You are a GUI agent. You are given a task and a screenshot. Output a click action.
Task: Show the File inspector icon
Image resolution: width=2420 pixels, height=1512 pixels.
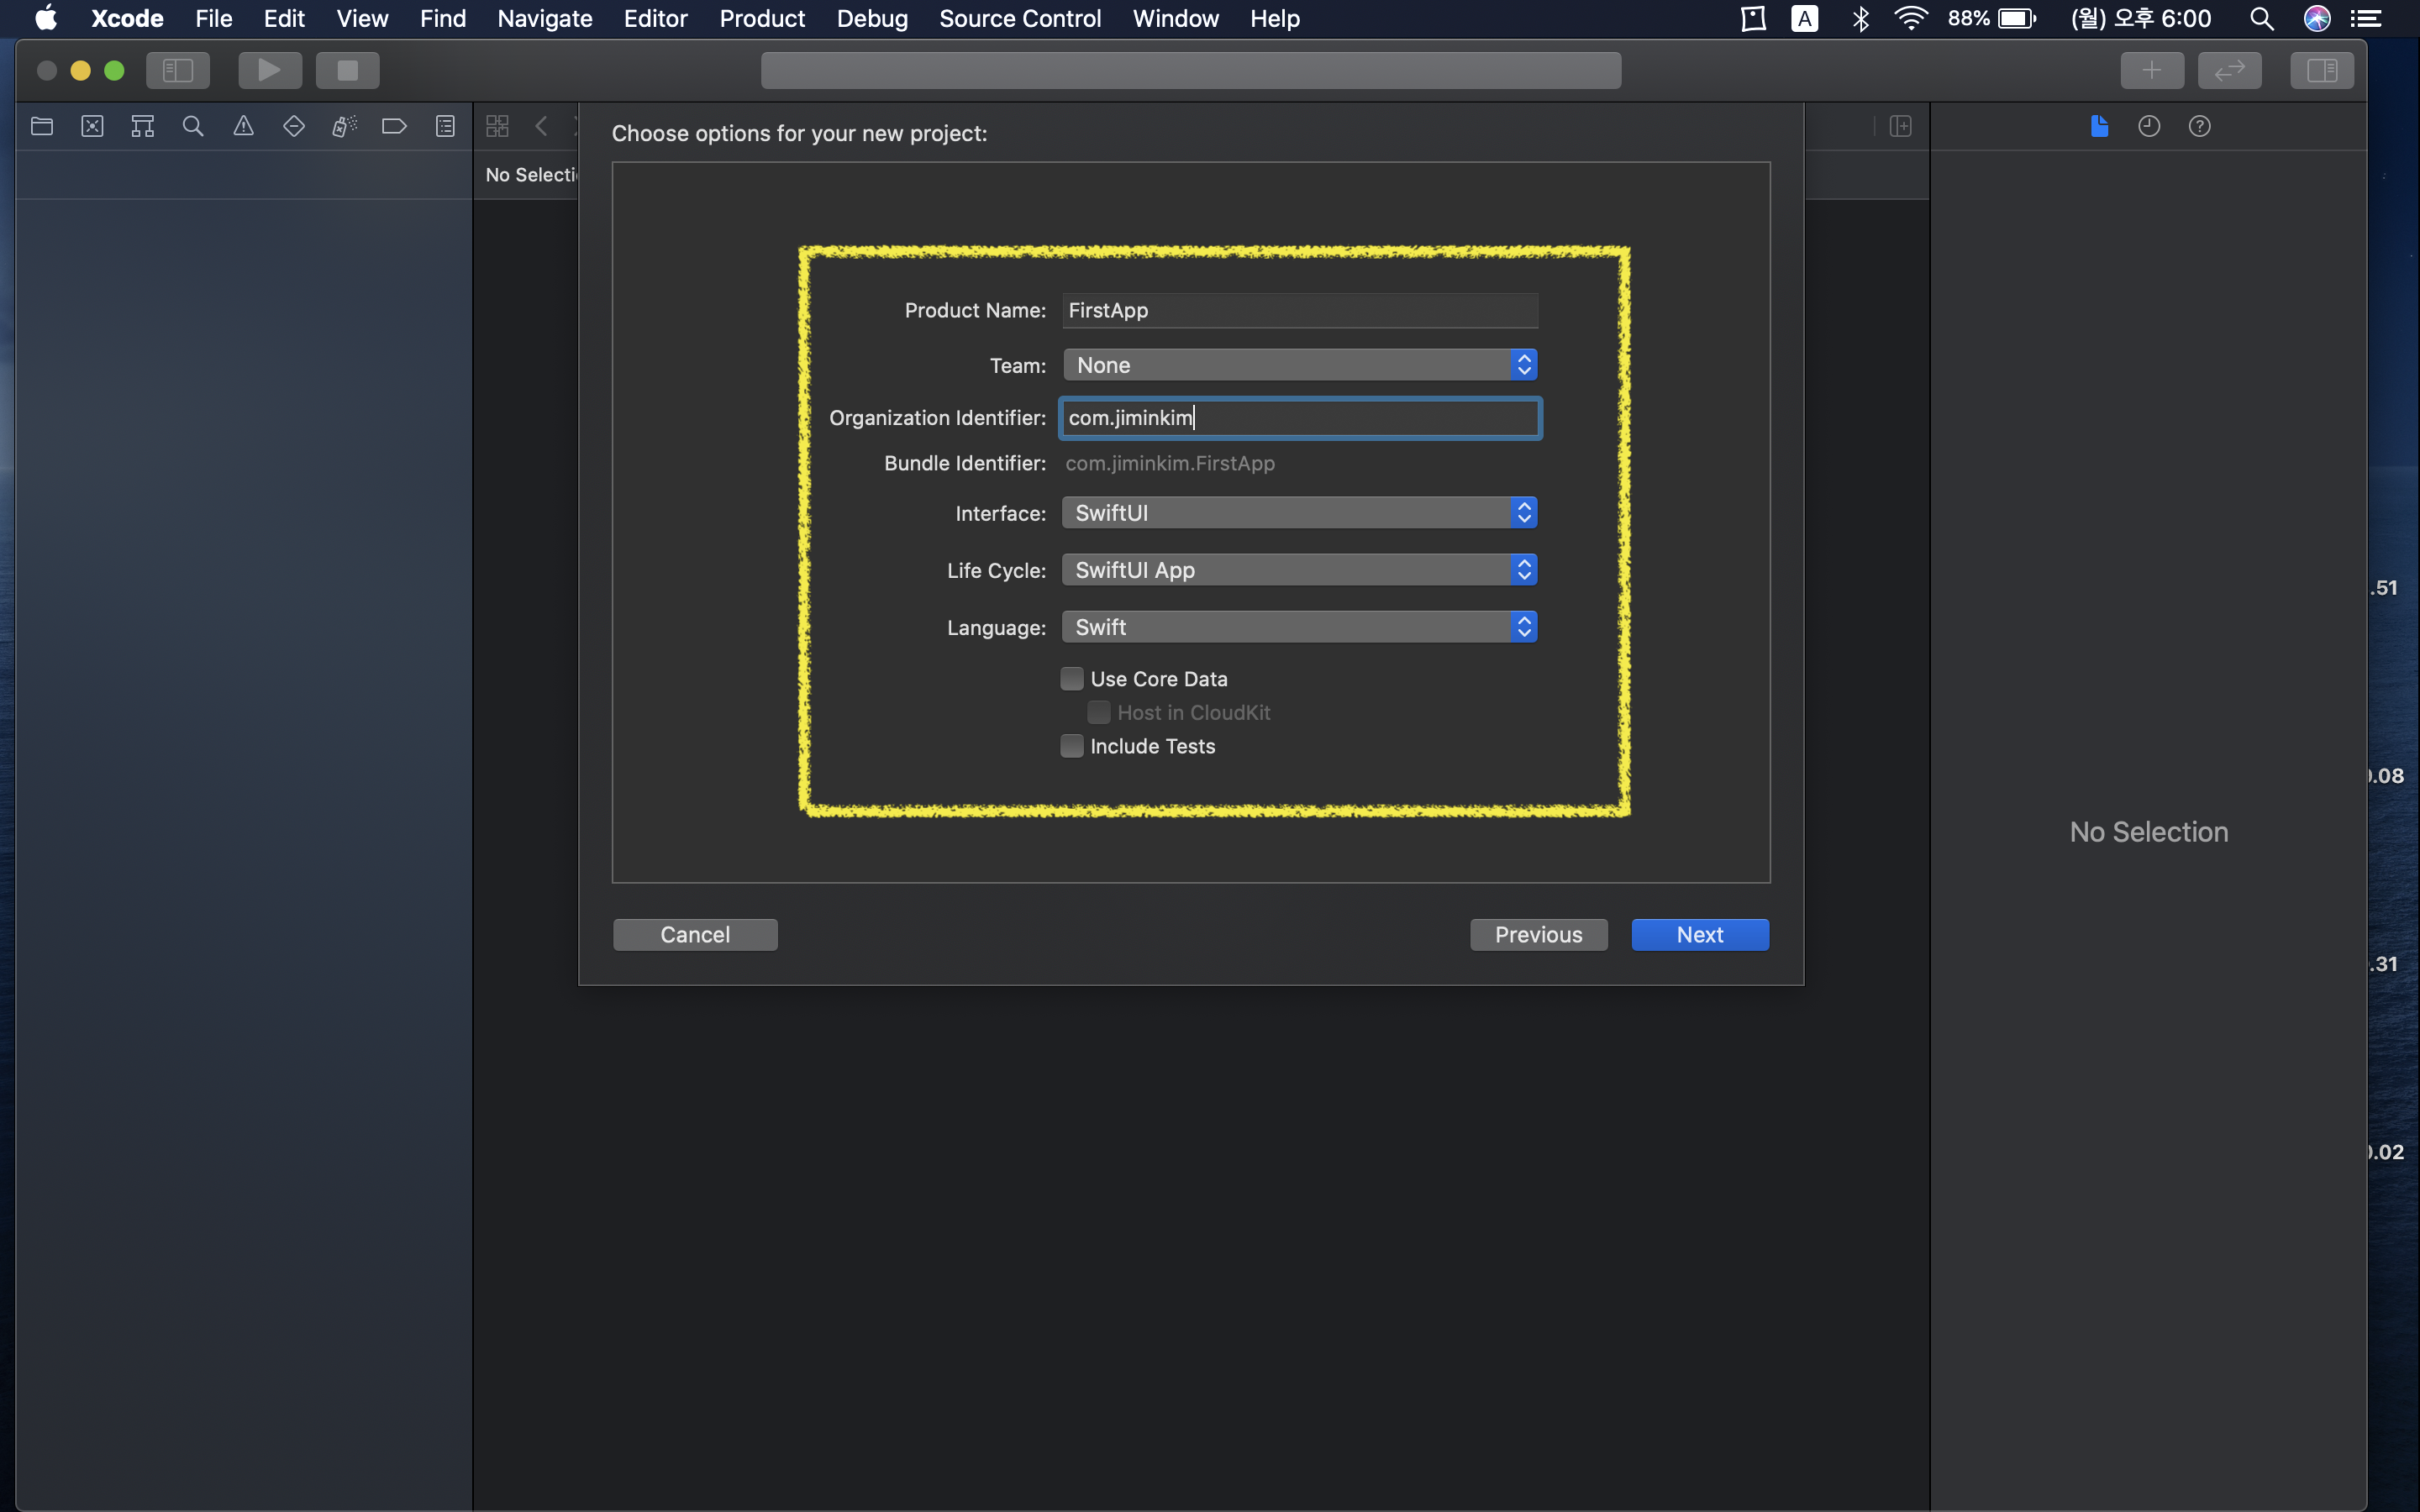(x=2099, y=126)
